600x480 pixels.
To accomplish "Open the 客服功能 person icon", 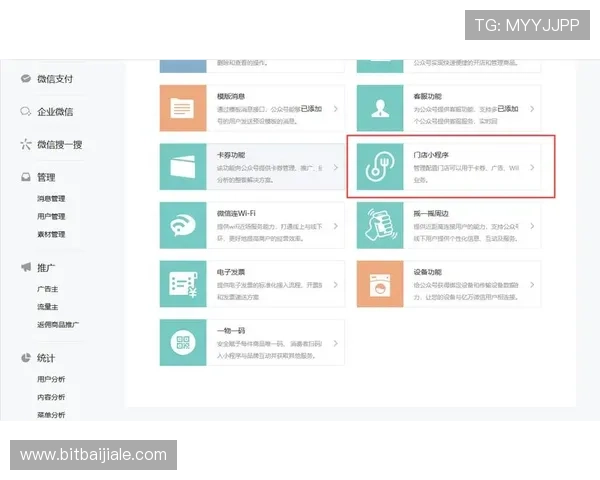I will pyautogui.click(x=380, y=108).
